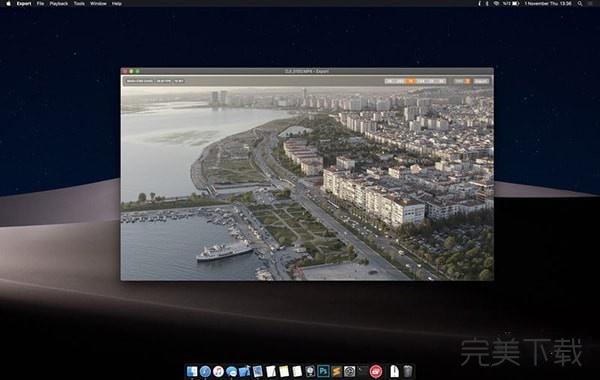The height and width of the screenshot is (380, 600).
Task: Open the yellow Notes icon in the Dock
Action: point(284,371)
